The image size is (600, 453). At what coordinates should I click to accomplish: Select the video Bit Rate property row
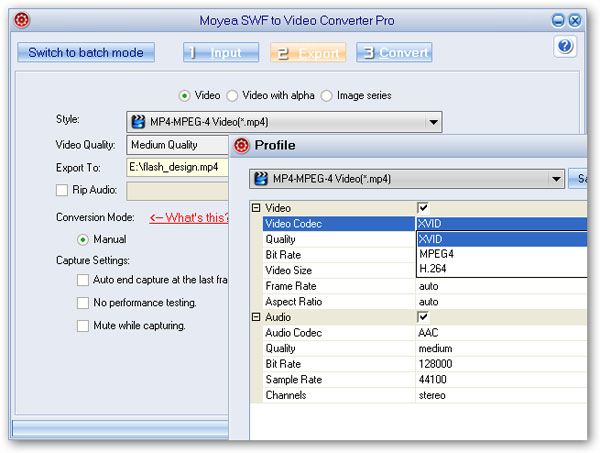339,255
